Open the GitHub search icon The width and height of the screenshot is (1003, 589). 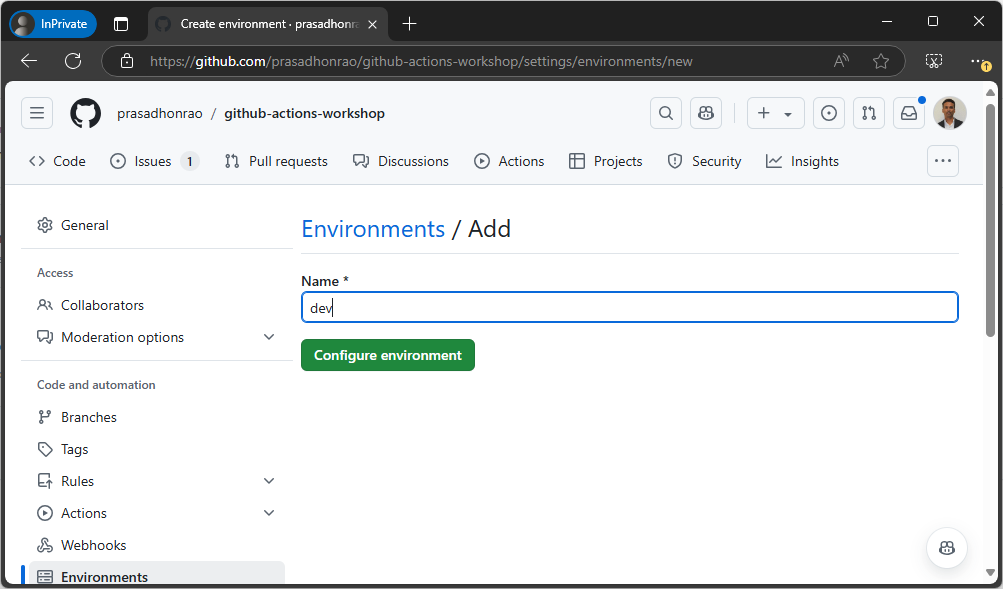coord(666,113)
